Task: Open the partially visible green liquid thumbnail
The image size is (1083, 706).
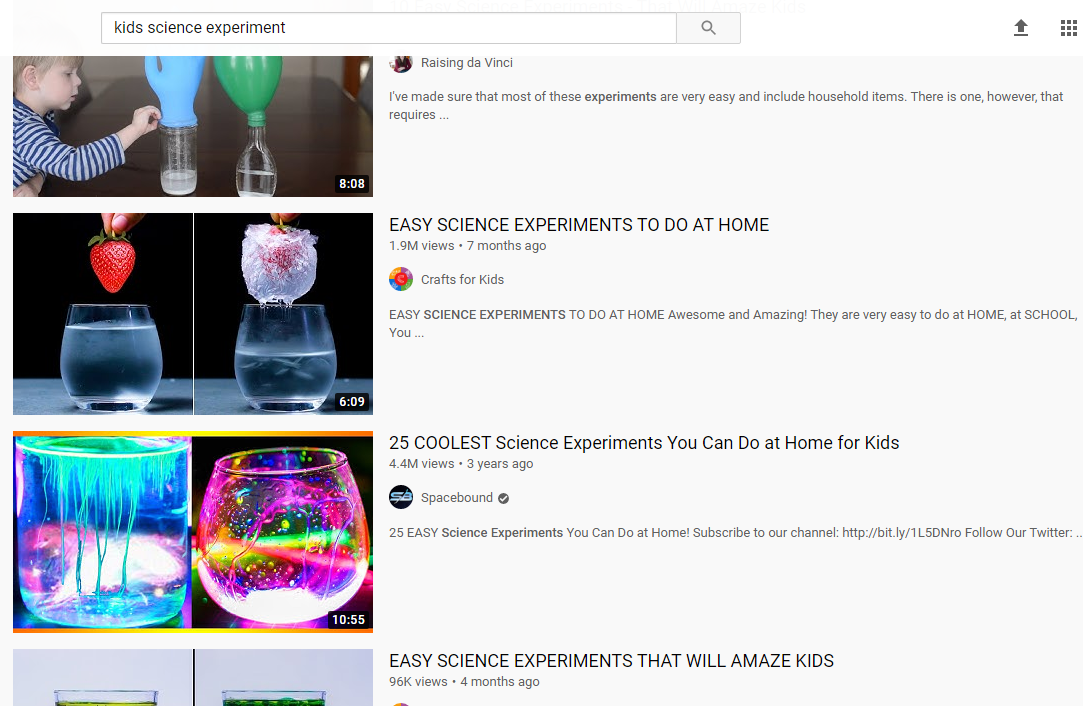Action: (x=193, y=678)
